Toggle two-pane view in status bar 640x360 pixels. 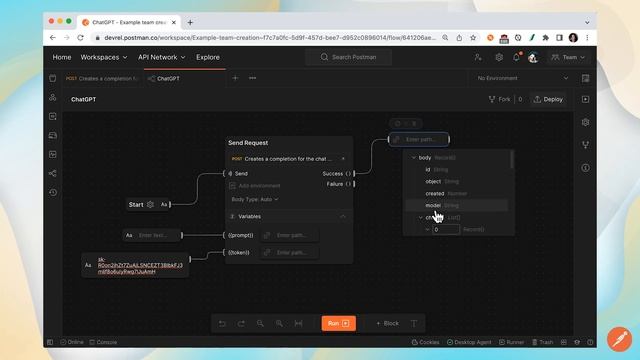[x=564, y=342]
